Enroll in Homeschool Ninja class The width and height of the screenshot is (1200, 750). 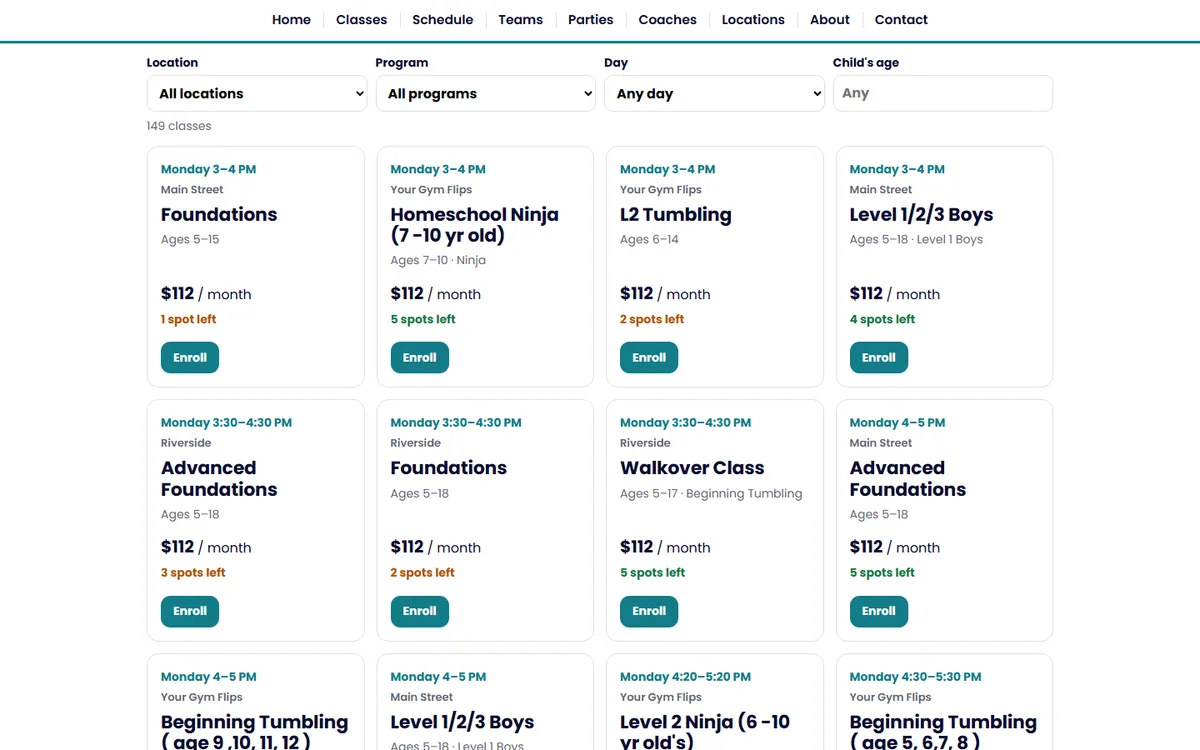pyautogui.click(x=420, y=358)
